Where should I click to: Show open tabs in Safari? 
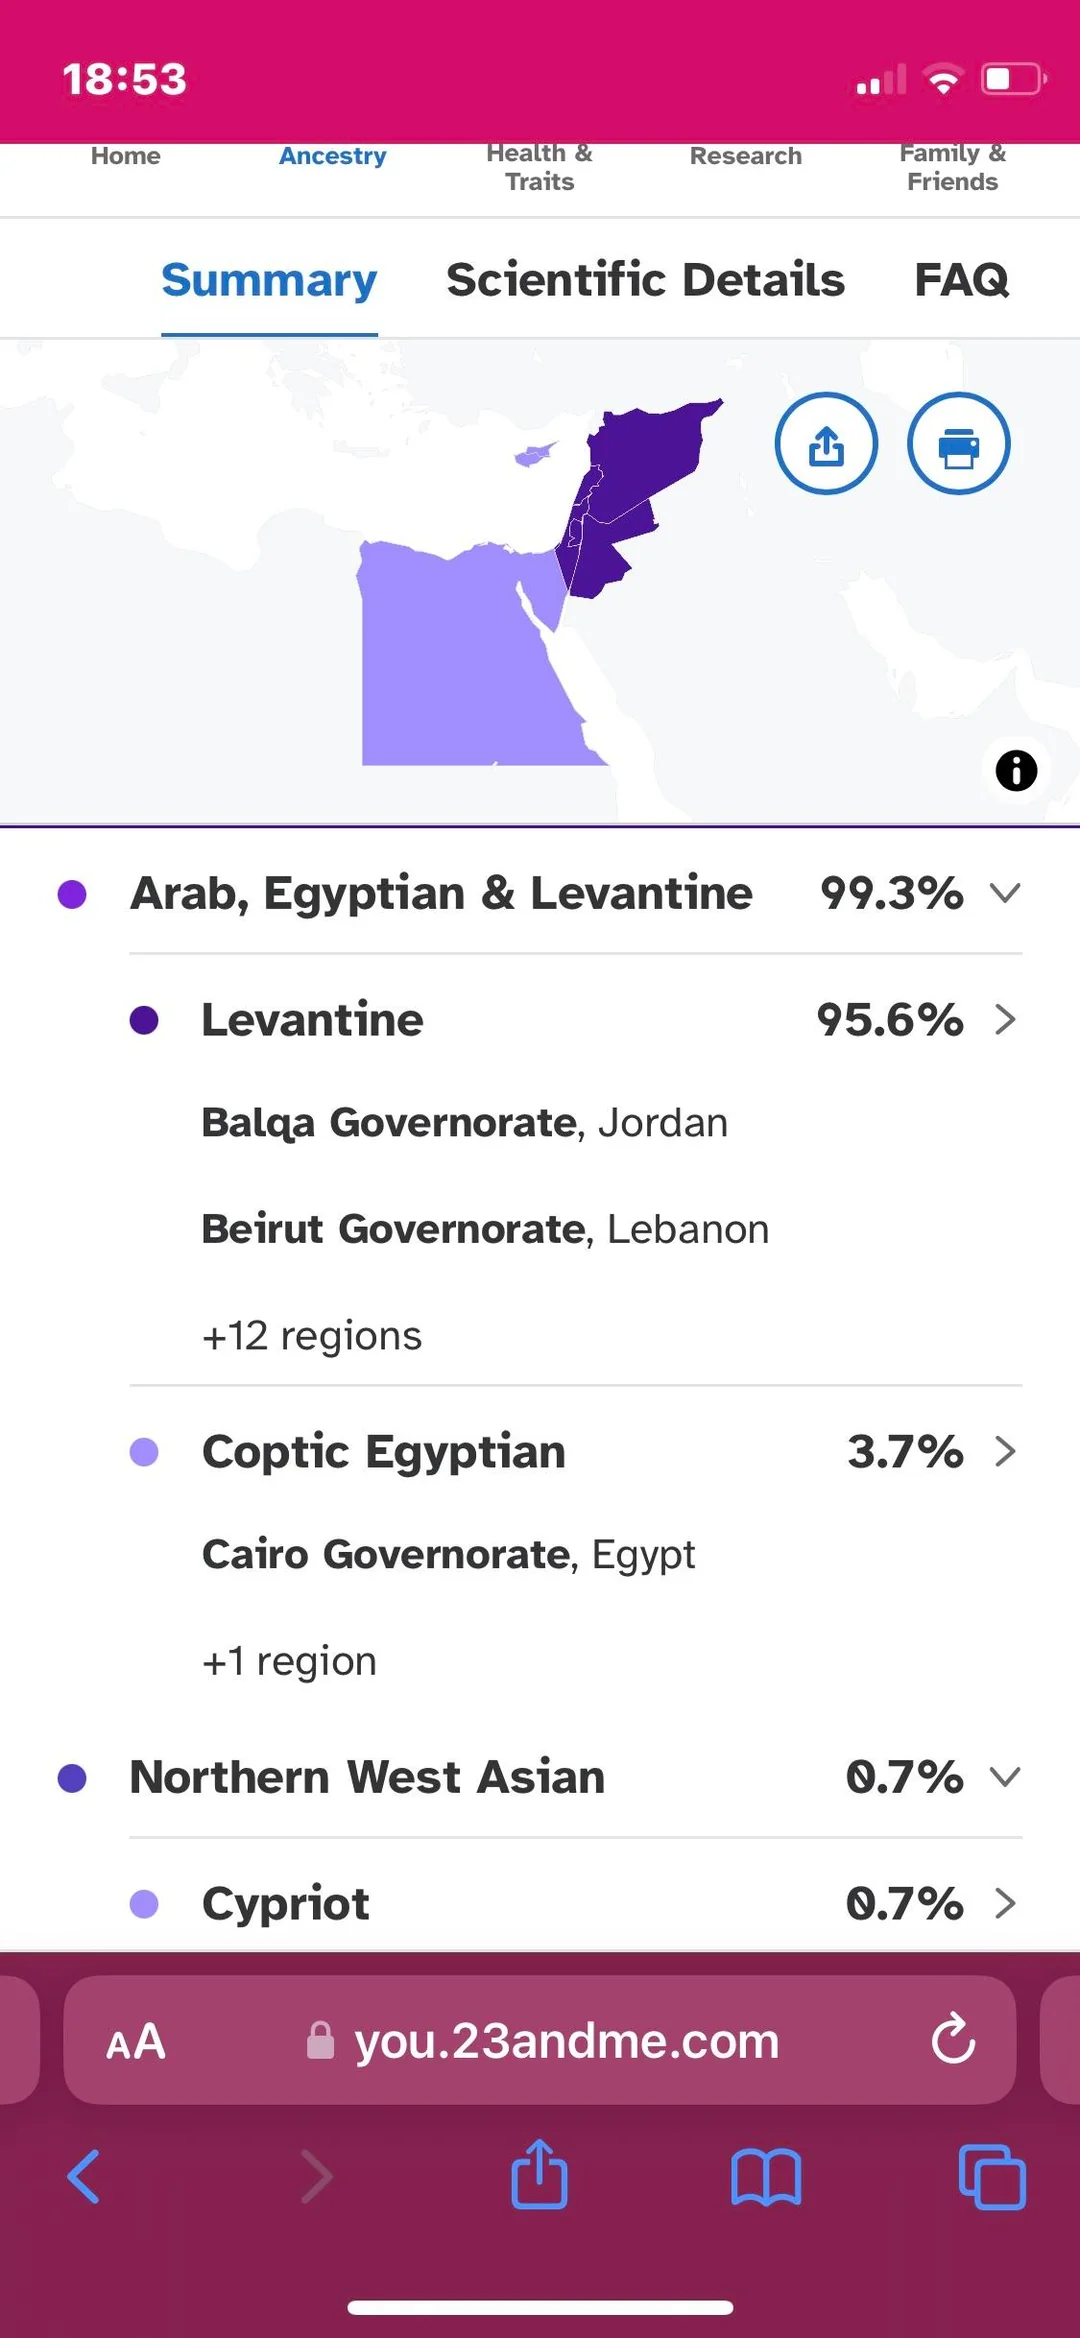(x=992, y=2176)
